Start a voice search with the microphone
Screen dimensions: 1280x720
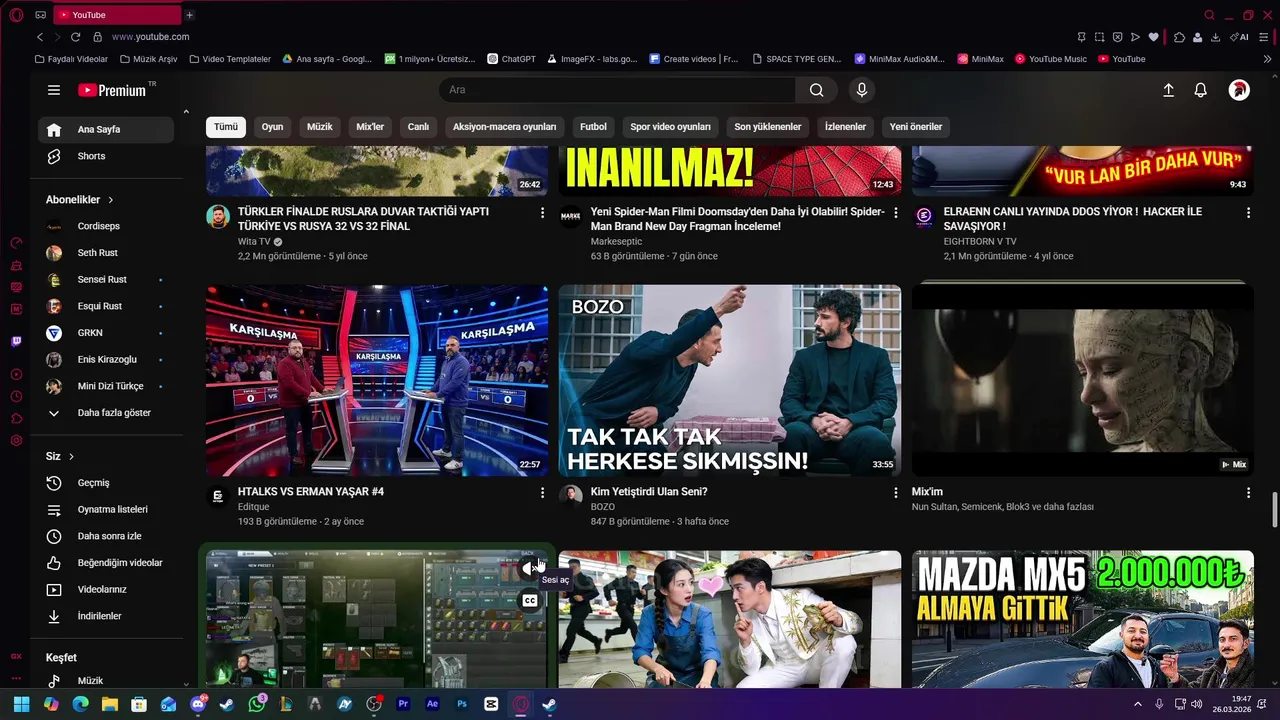pyautogui.click(x=862, y=90)
